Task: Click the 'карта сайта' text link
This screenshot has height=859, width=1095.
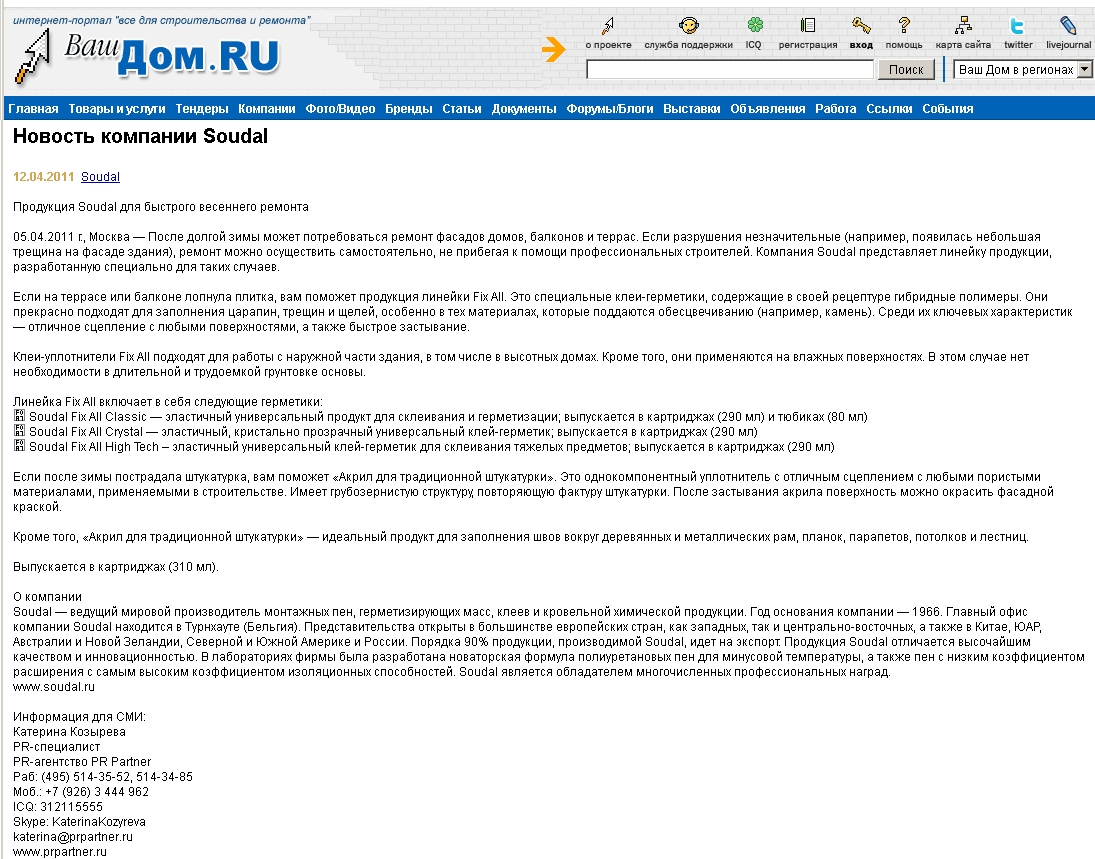Action: click(x=963, y=45)
